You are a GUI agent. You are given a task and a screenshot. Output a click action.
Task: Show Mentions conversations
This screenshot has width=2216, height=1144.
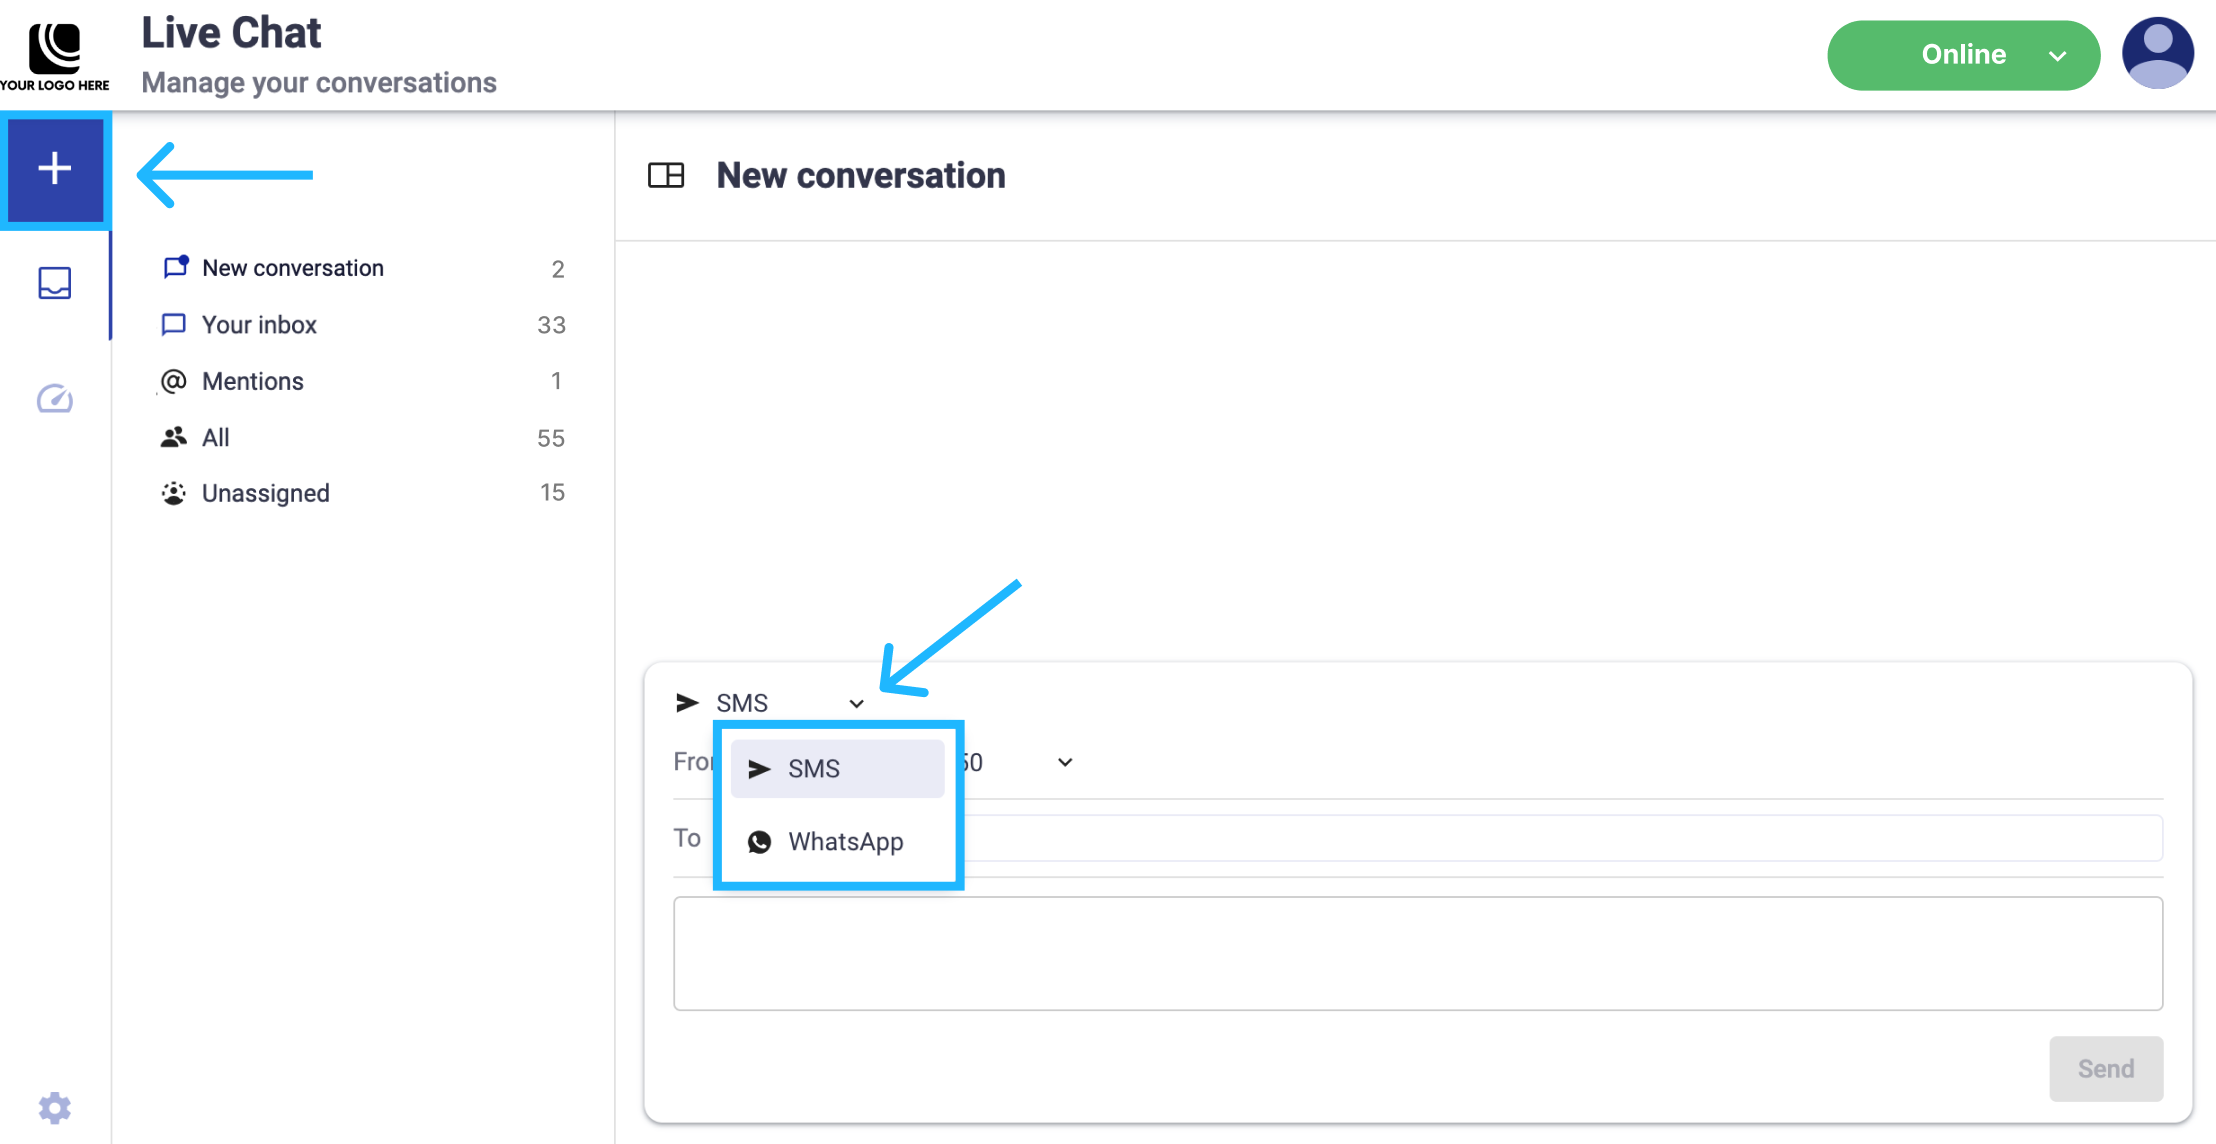point(252,381)
